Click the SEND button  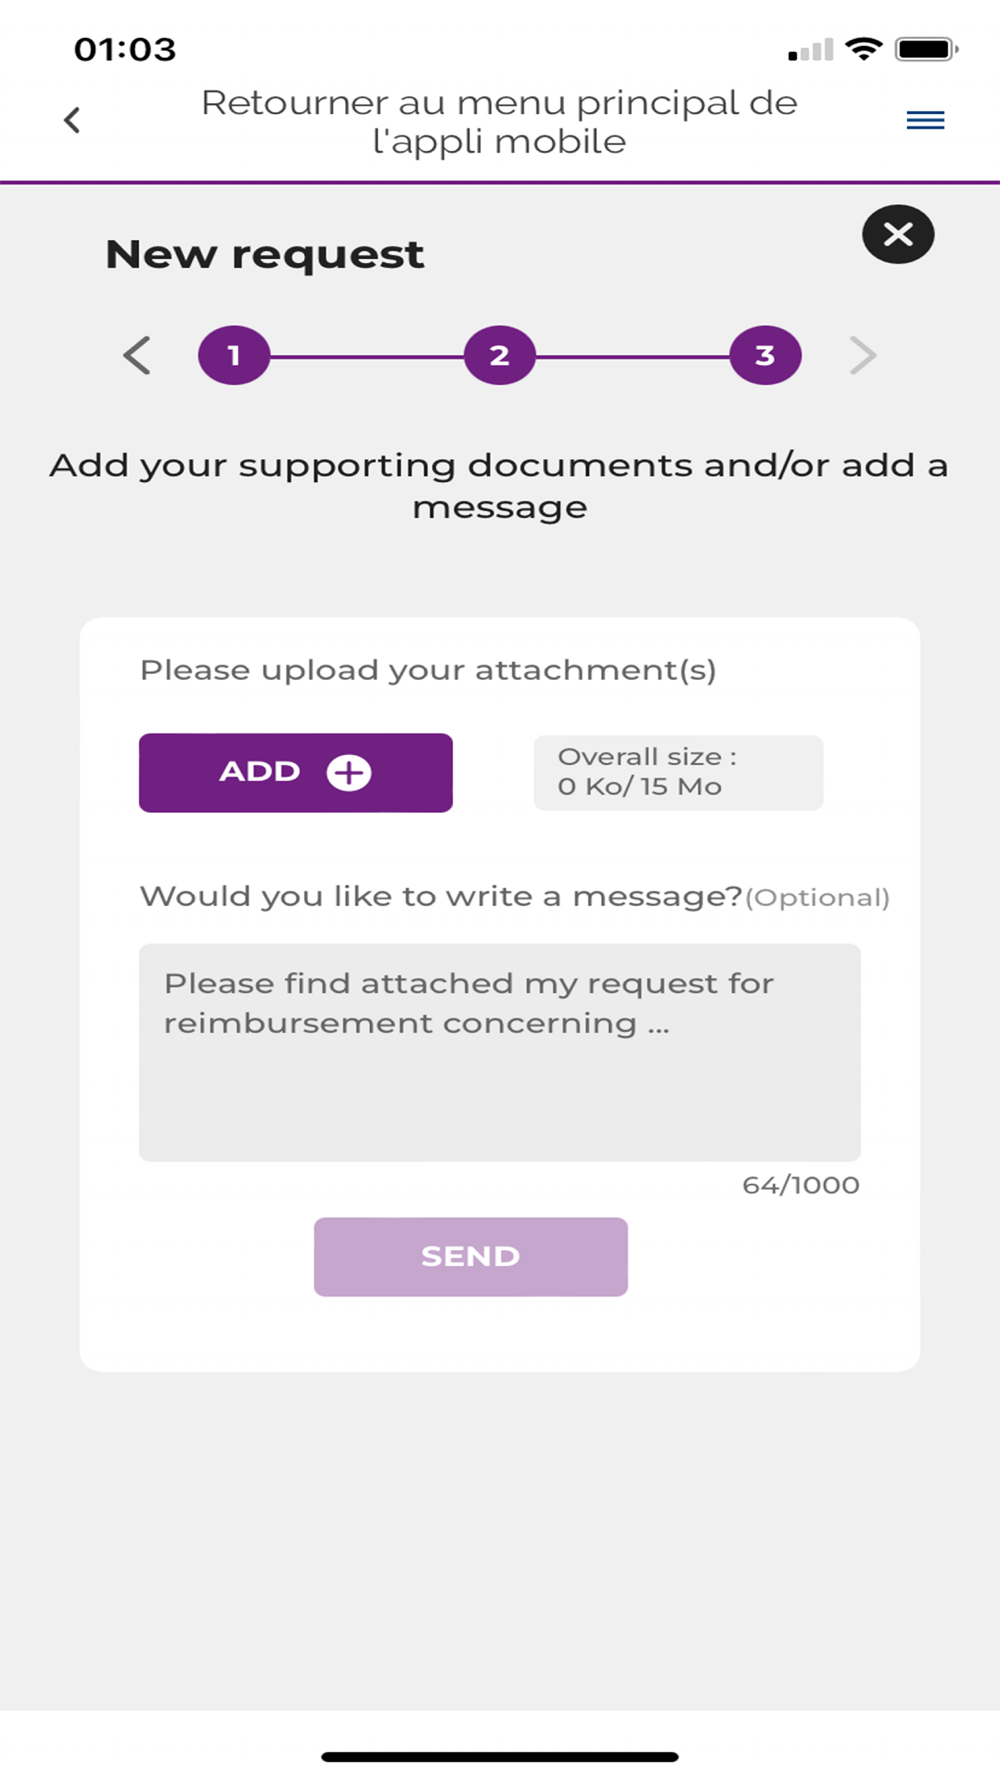point(470,1257)
